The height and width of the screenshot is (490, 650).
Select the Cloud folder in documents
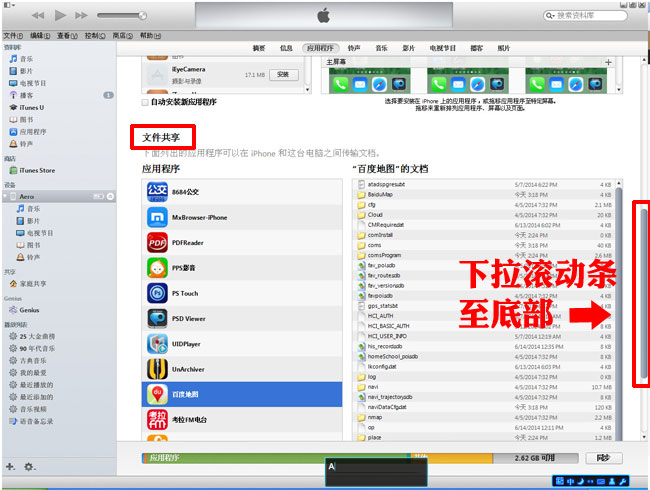[484, 215]
